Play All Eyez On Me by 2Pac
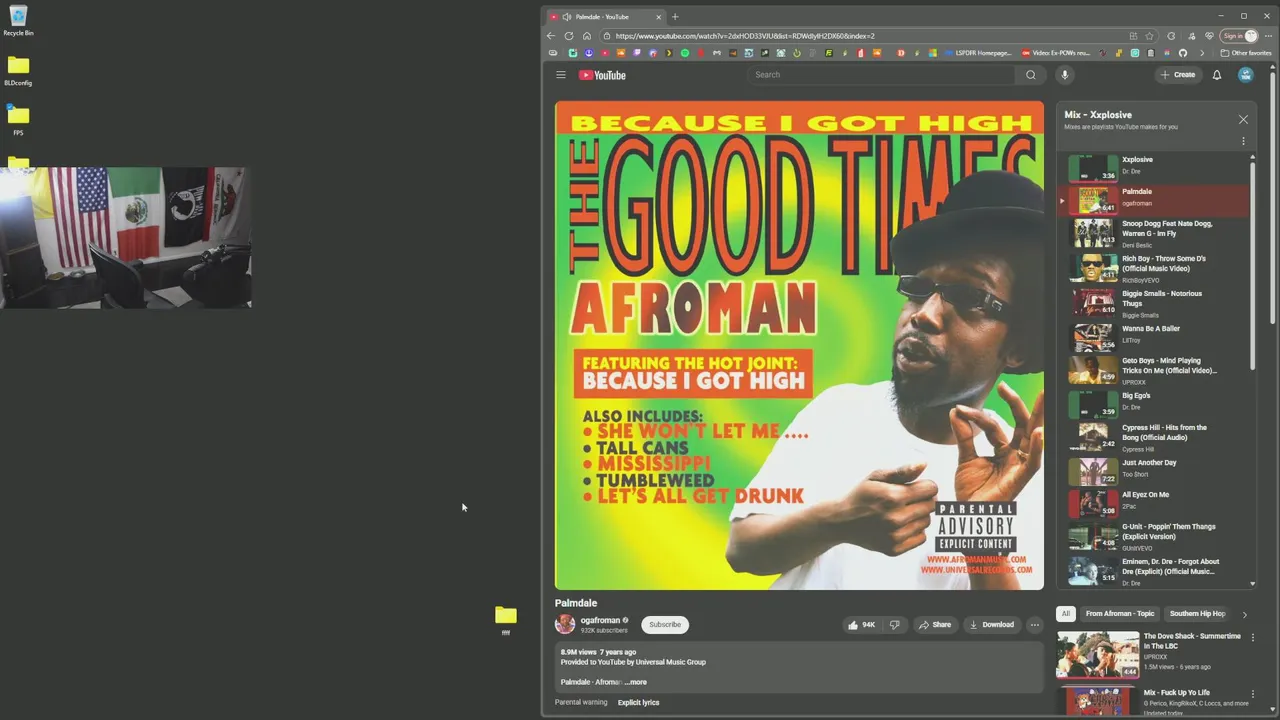The width and height of the screenshot is (1280, 720). click(x=1155, y=502)
